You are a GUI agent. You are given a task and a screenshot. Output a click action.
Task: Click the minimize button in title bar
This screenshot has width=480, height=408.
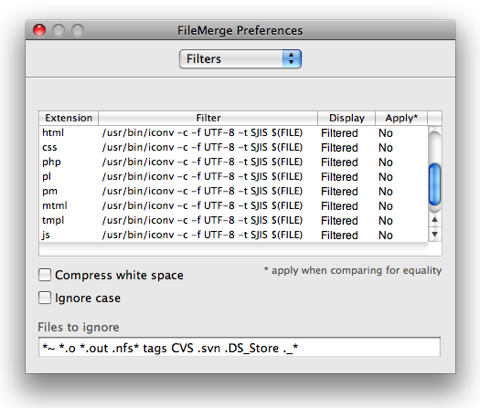58,30
